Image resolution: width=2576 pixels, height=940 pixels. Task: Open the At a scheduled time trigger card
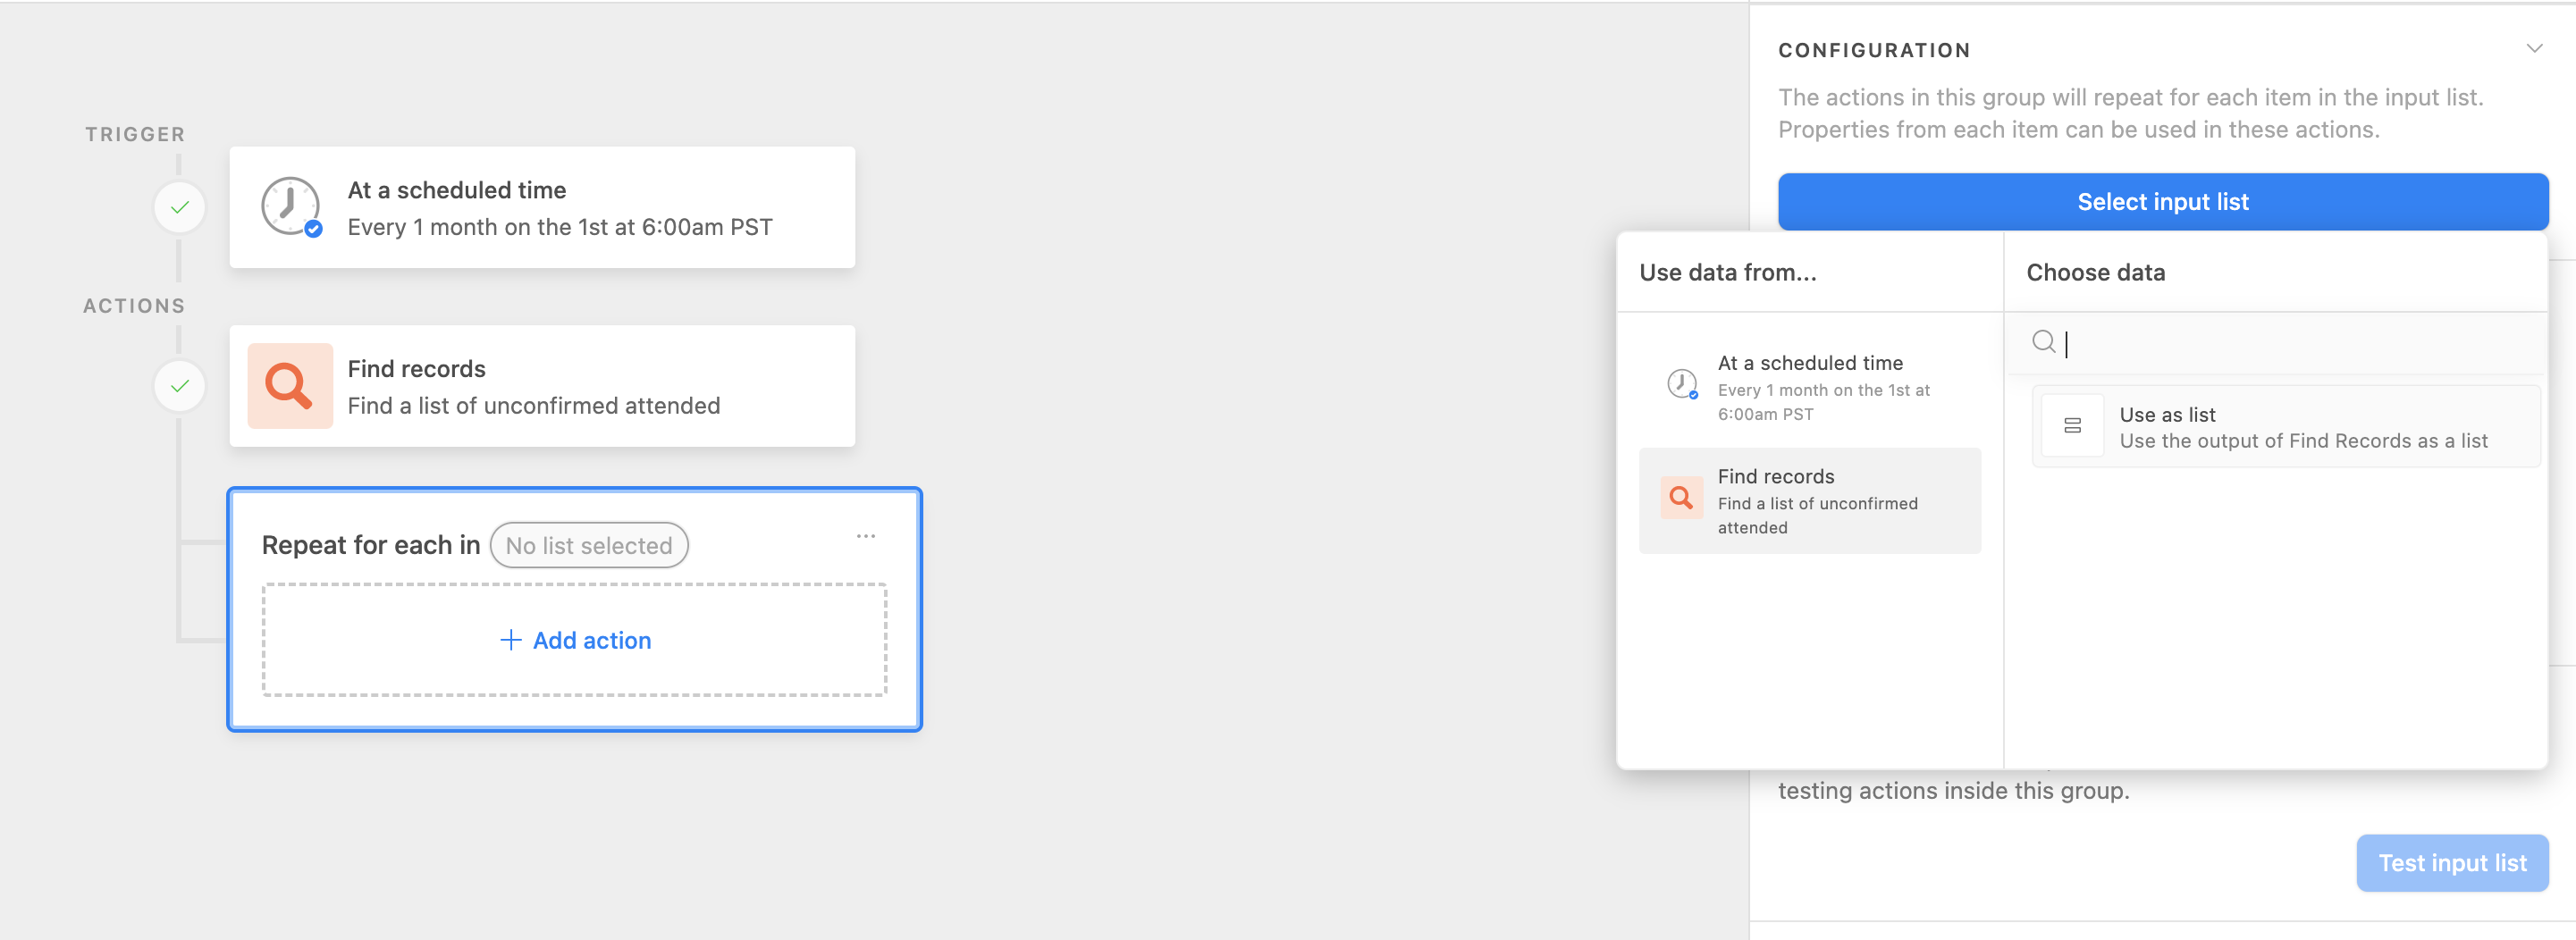coord(542,208)
